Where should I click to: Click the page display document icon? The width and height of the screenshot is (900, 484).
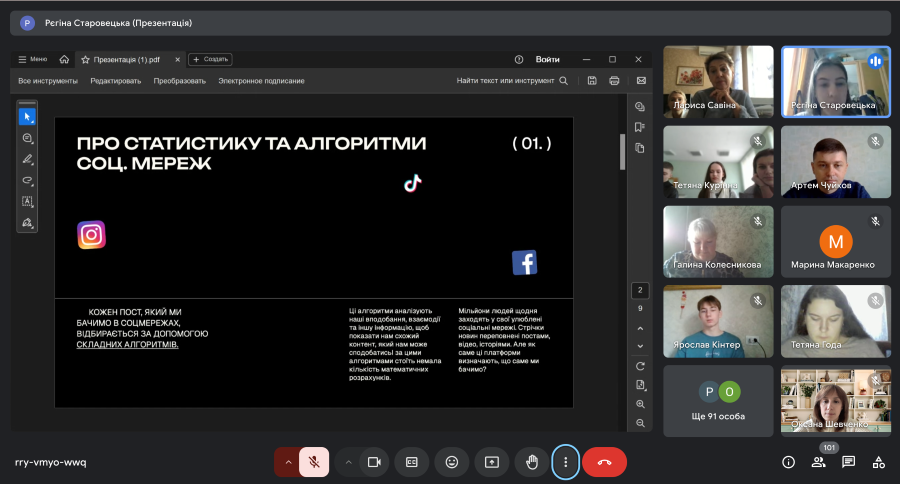[x=641, y=385]
